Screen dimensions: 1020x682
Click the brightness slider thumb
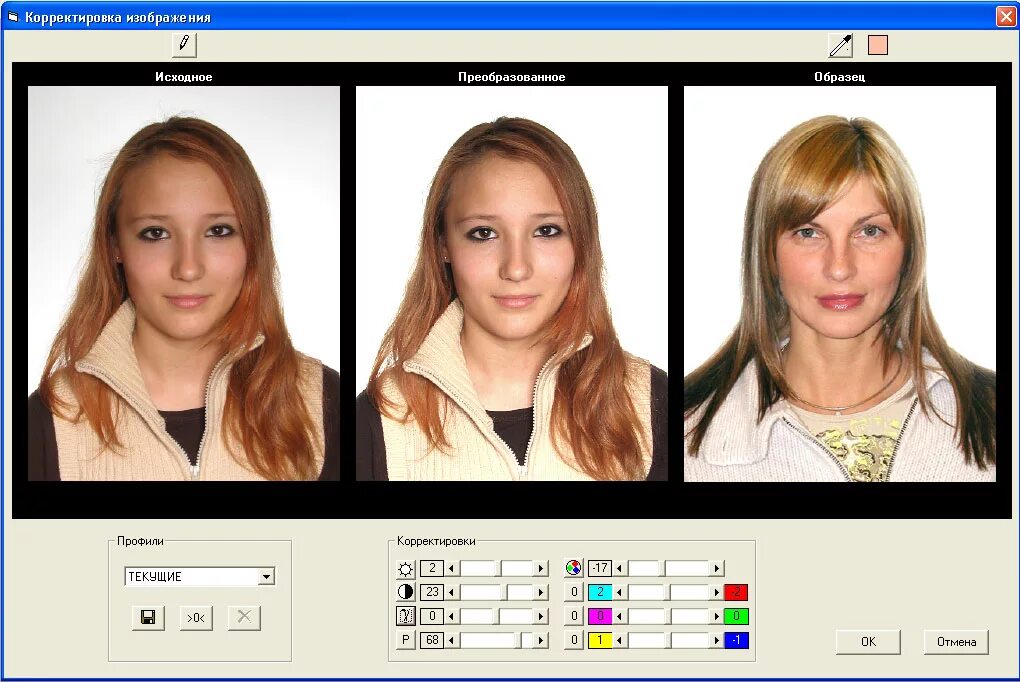[498, 568]
